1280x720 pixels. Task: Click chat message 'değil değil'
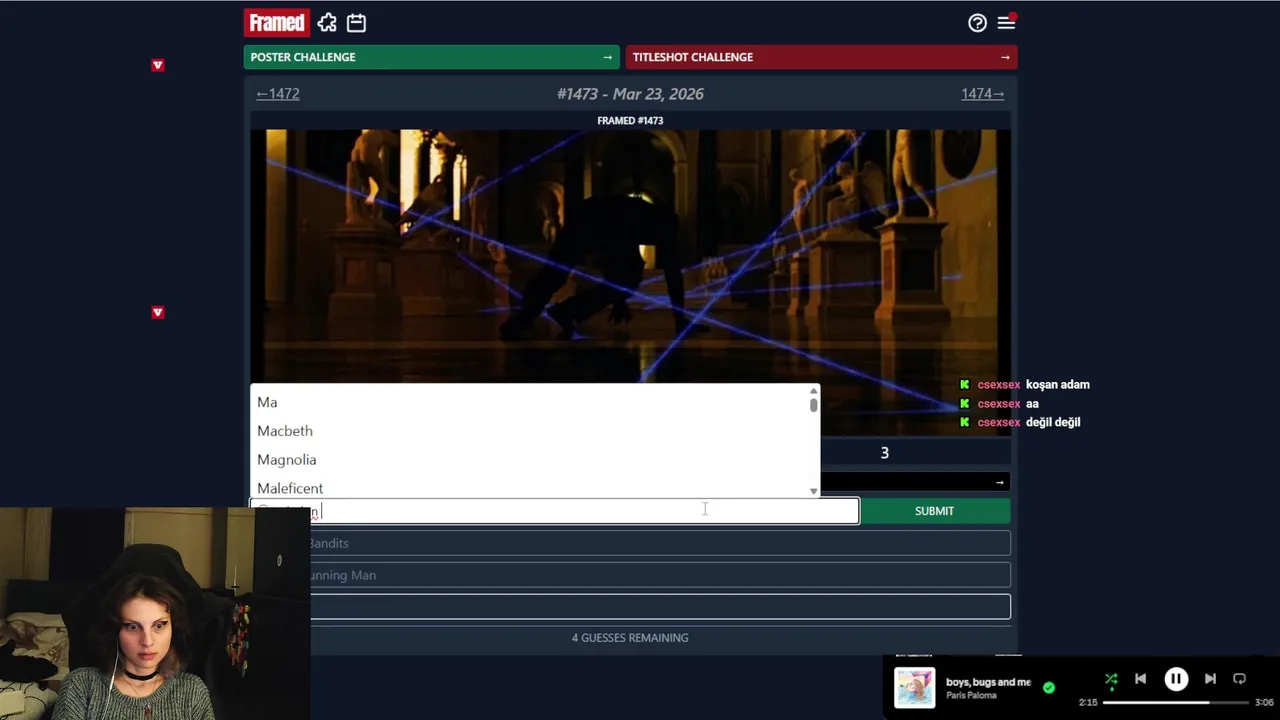click(1053, 422)
